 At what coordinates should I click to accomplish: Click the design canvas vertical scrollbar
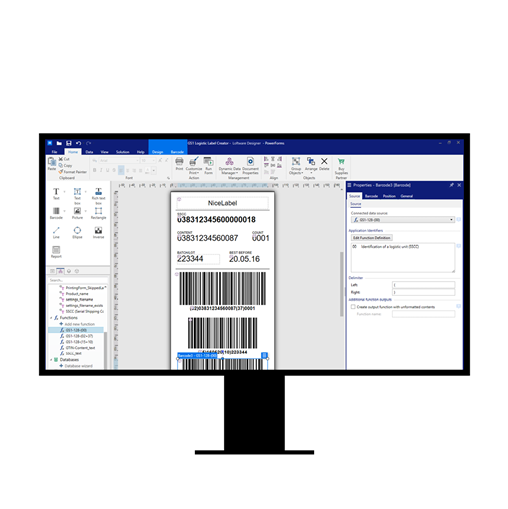(x=341, y=284)
